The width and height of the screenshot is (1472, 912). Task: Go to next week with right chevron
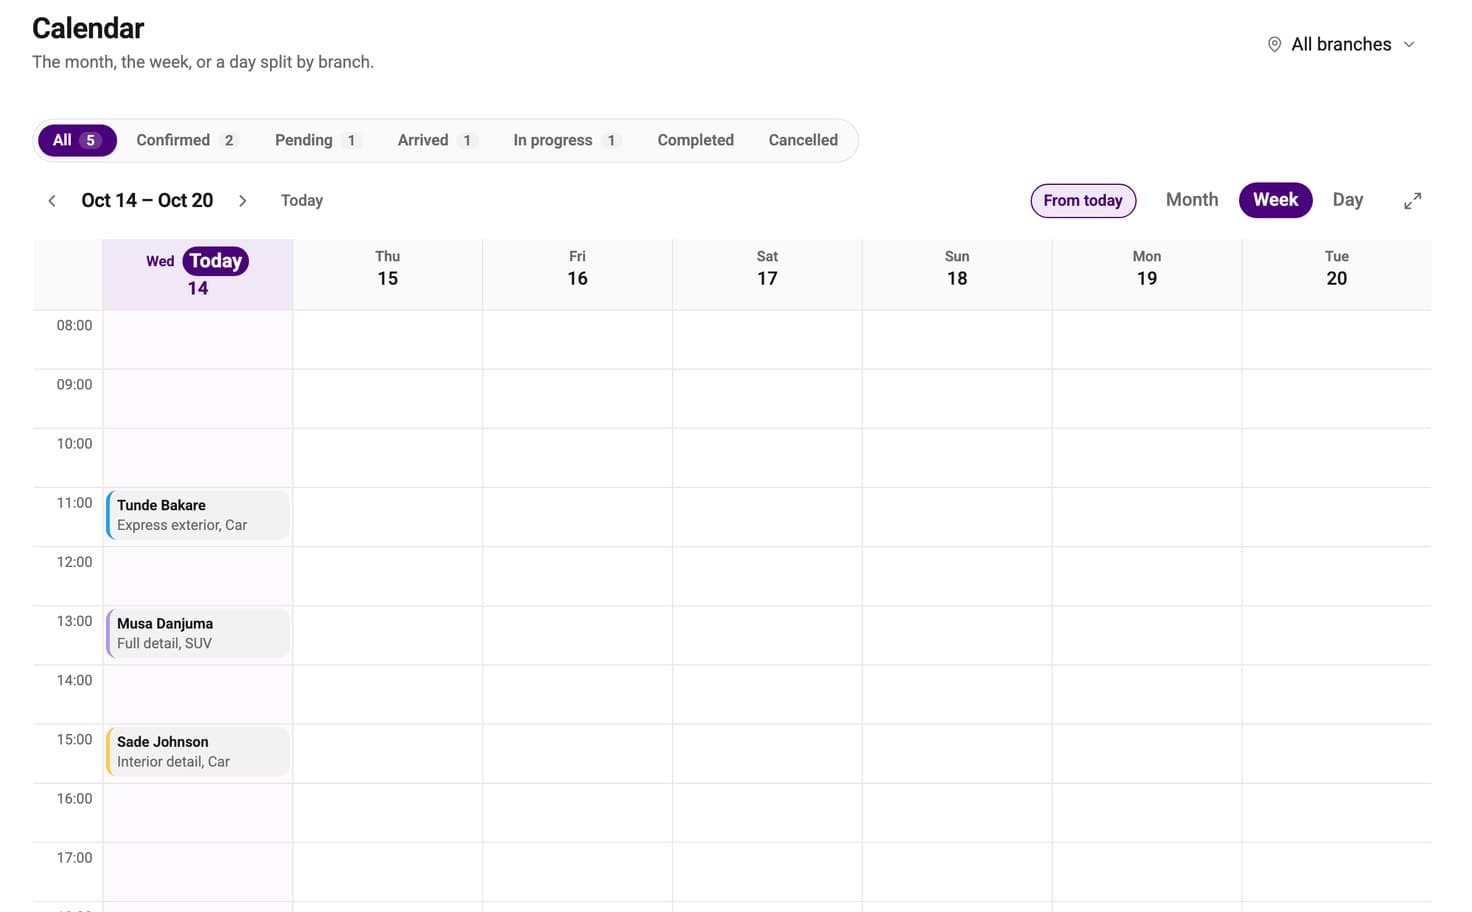242,201
